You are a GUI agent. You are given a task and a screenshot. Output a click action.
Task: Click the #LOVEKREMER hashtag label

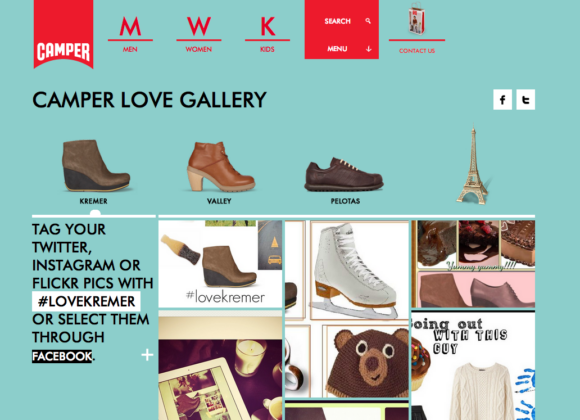86,301
